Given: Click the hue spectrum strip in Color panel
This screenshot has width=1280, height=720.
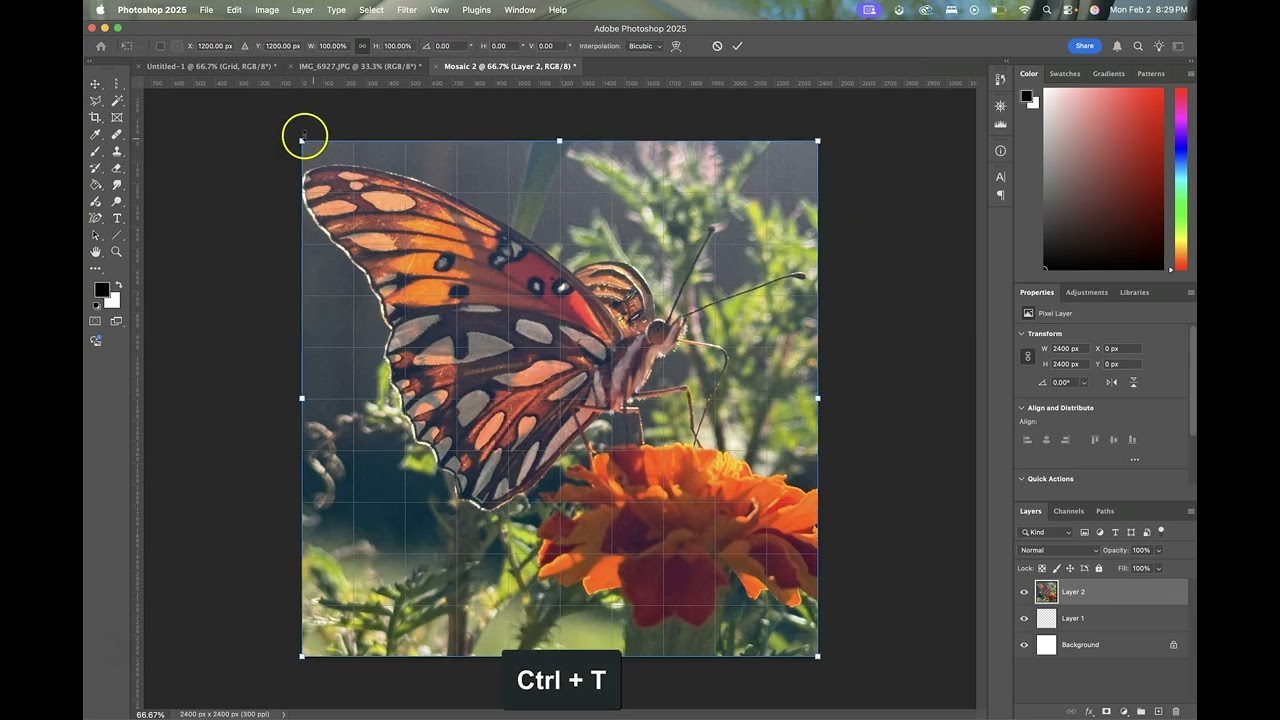Looking at the screenshot, I should coord(1181,179).
